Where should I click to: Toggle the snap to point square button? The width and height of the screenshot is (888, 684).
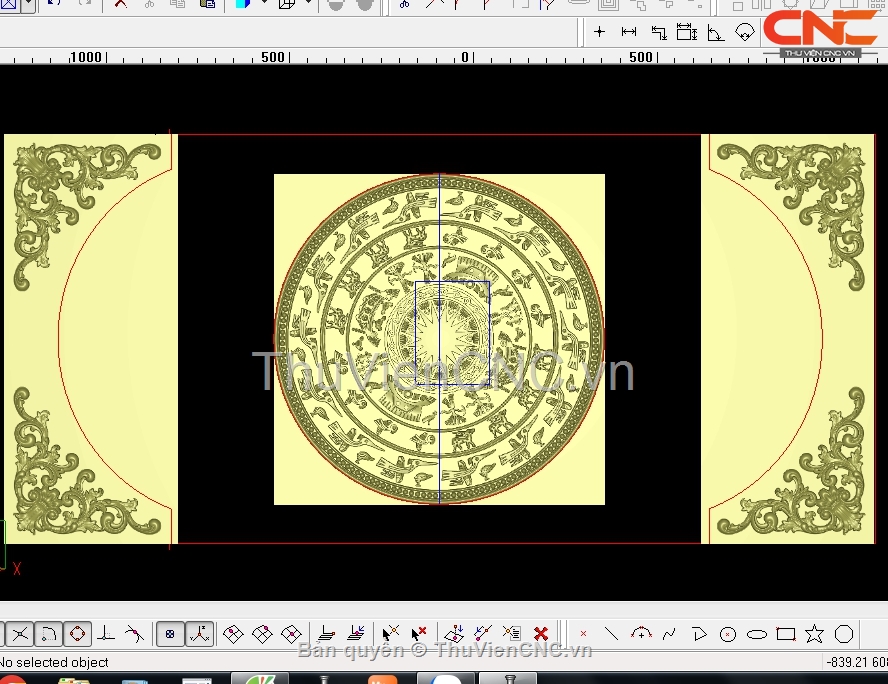click(x=170, y=634)
